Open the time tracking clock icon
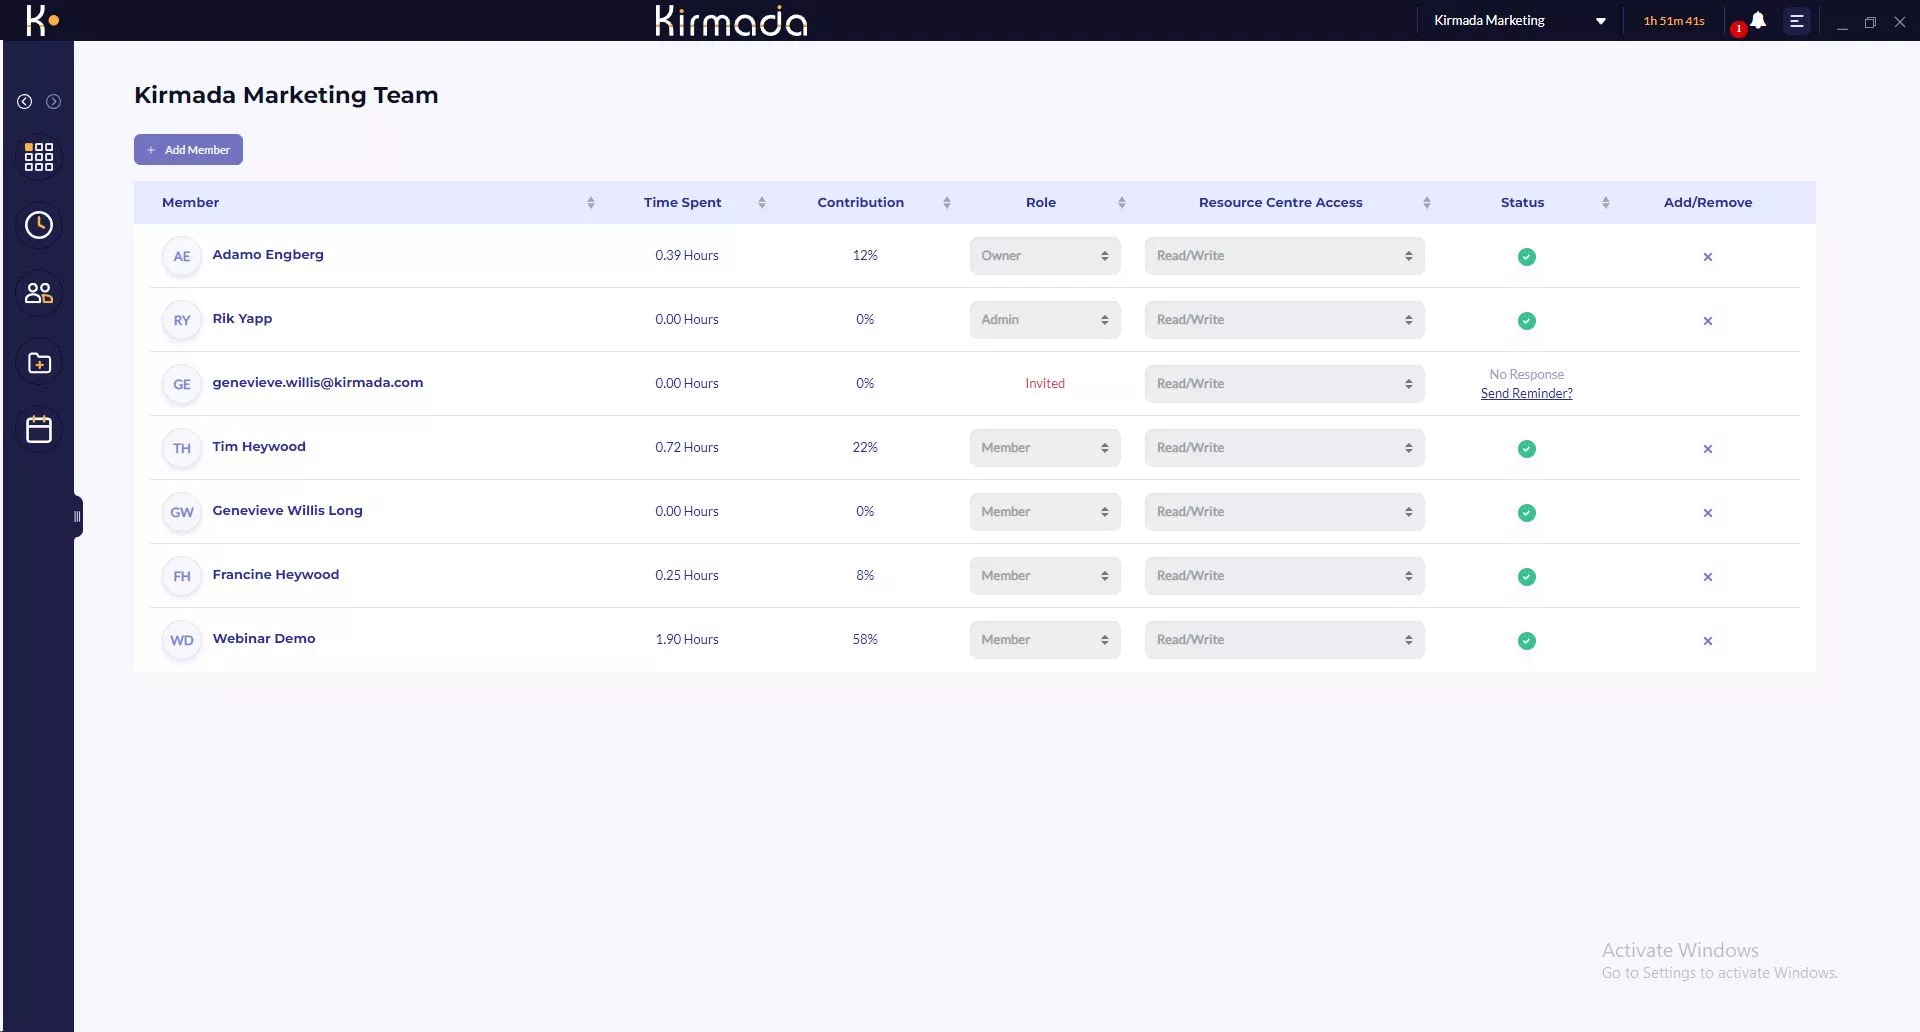 point(38,225)
